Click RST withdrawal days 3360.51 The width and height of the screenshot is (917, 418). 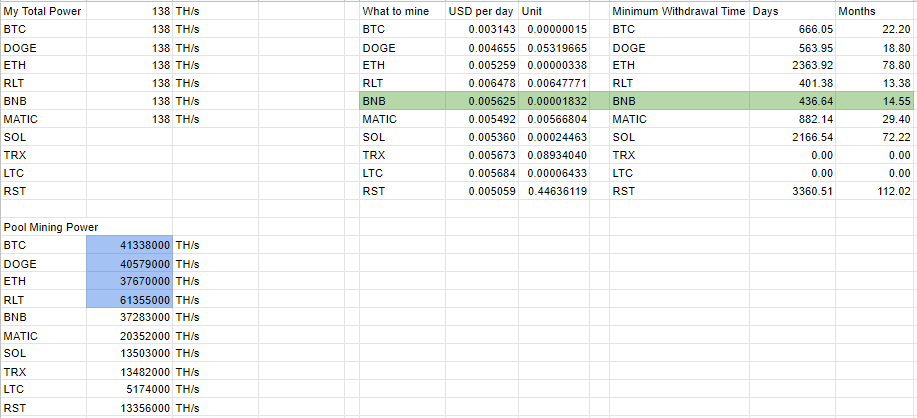tap(792, 191)
